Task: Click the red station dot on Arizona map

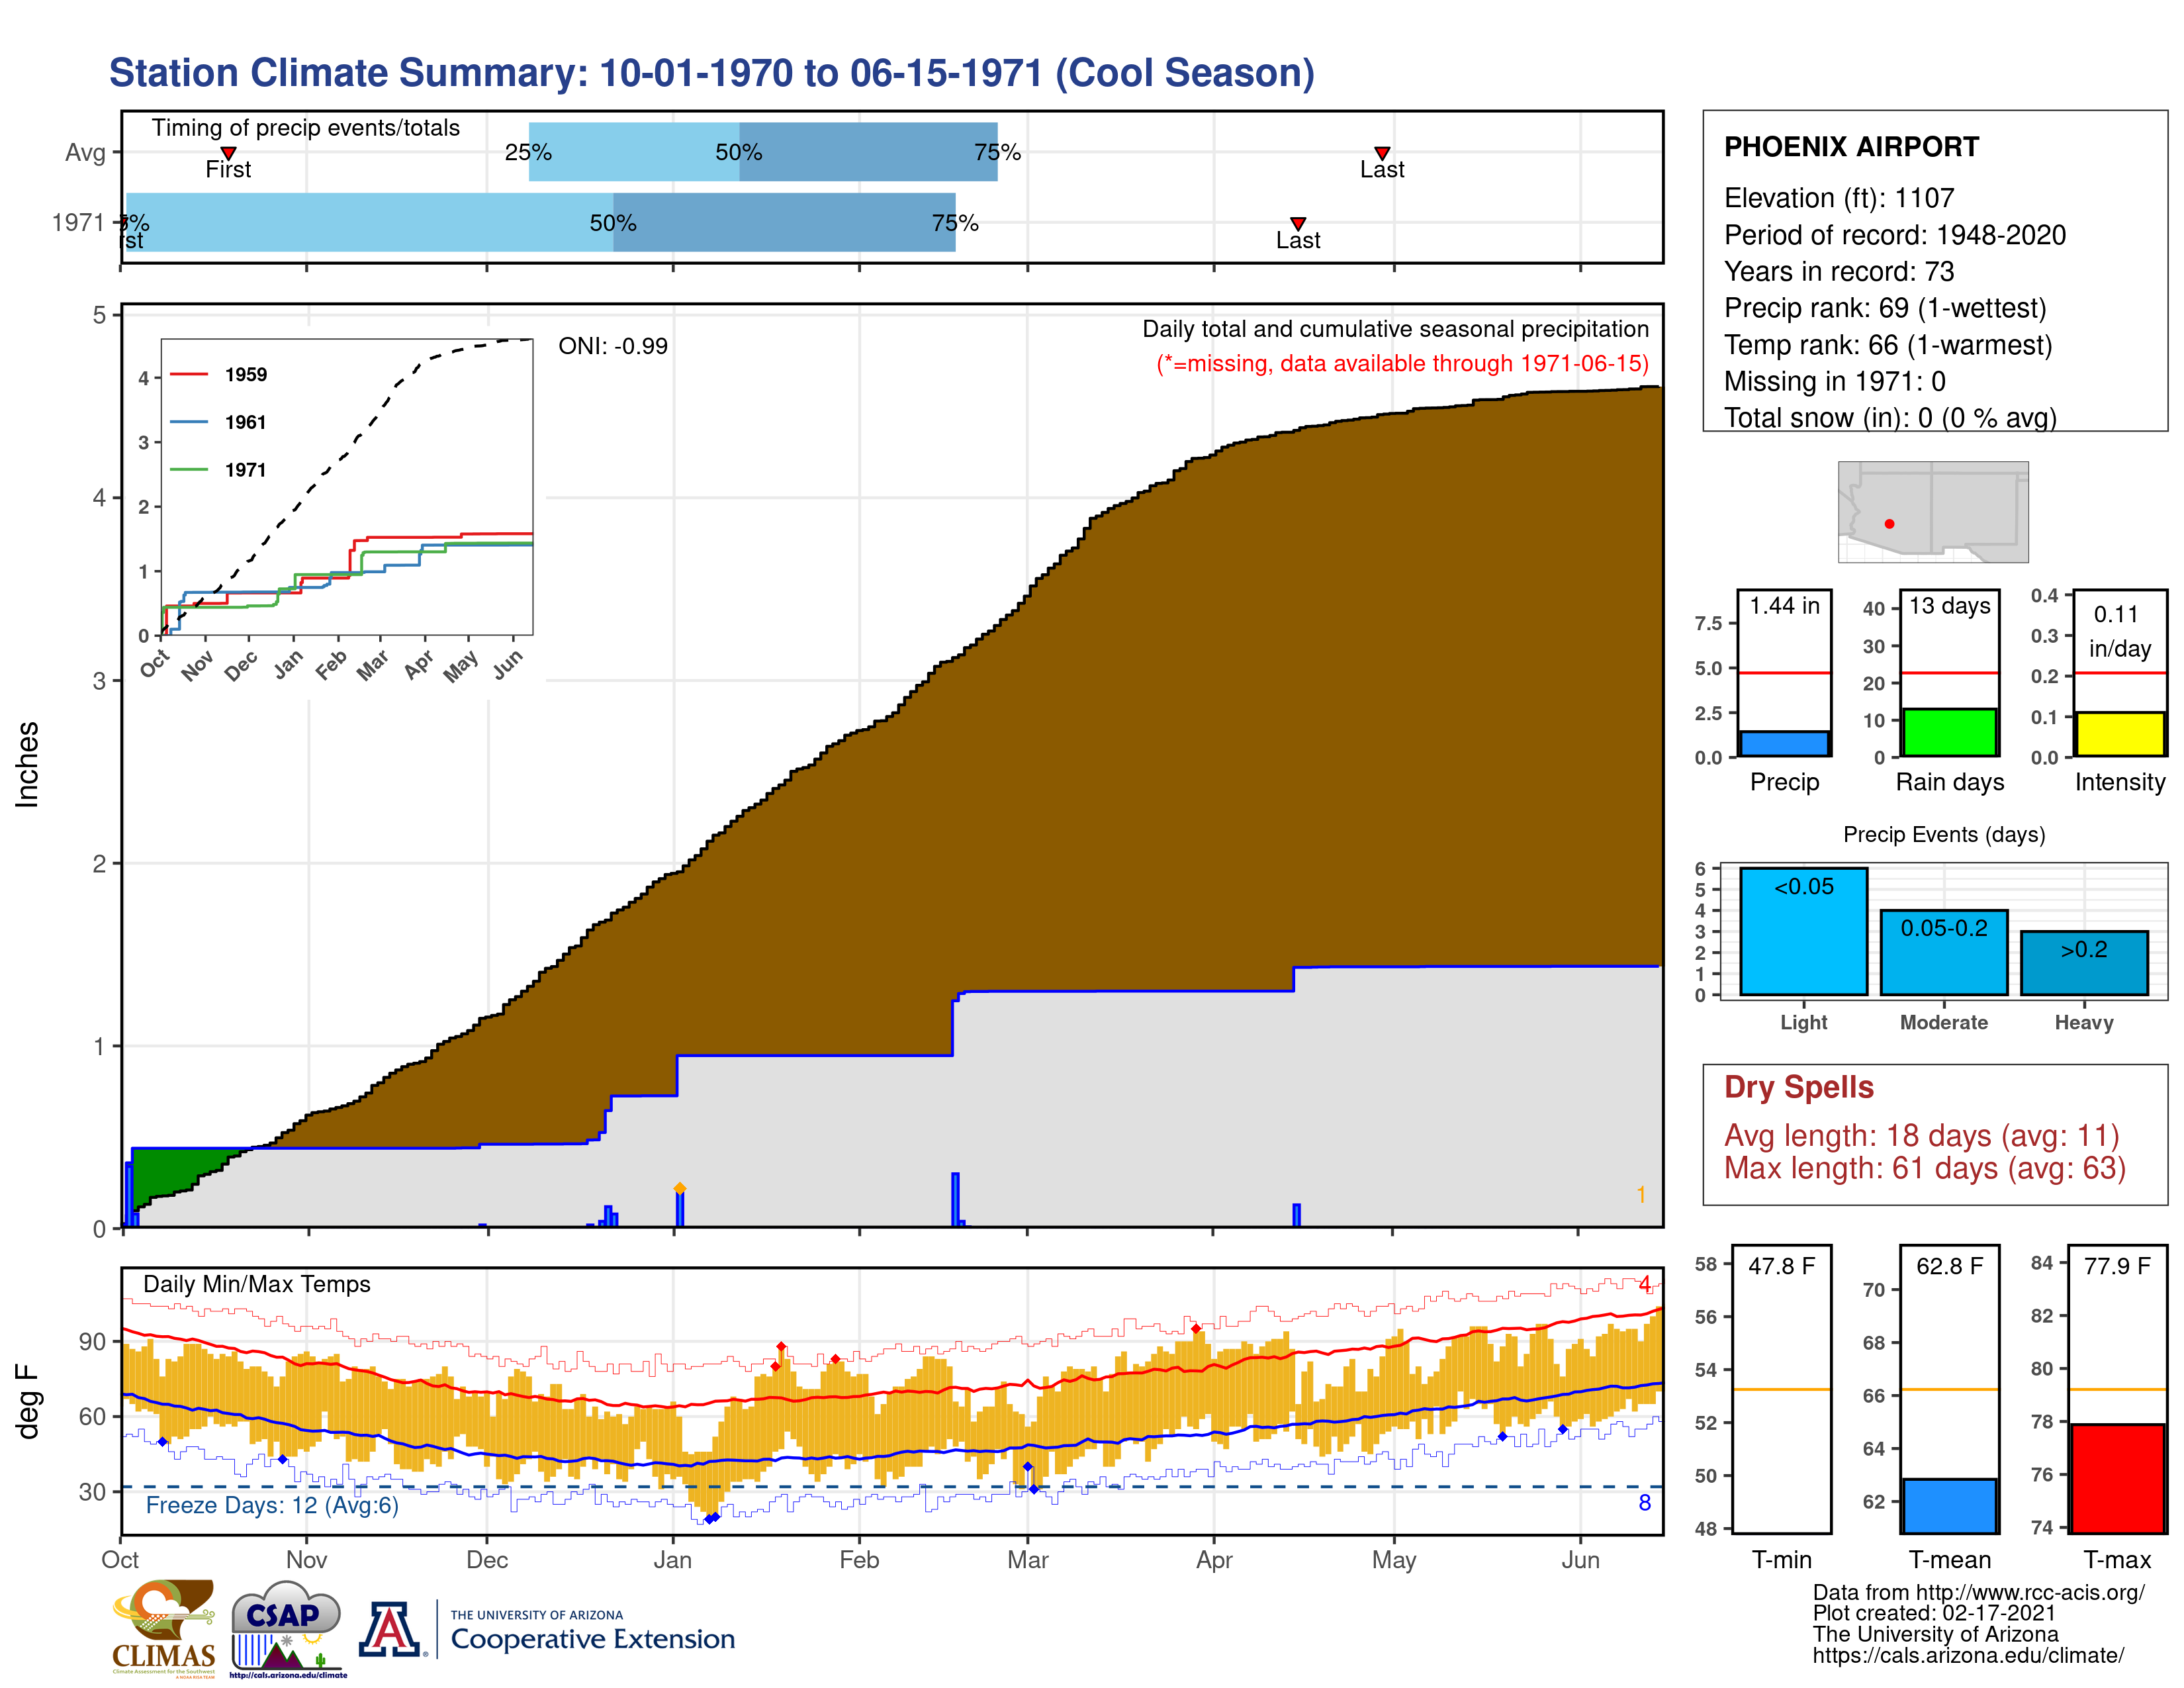Action: coord(1889,524)
